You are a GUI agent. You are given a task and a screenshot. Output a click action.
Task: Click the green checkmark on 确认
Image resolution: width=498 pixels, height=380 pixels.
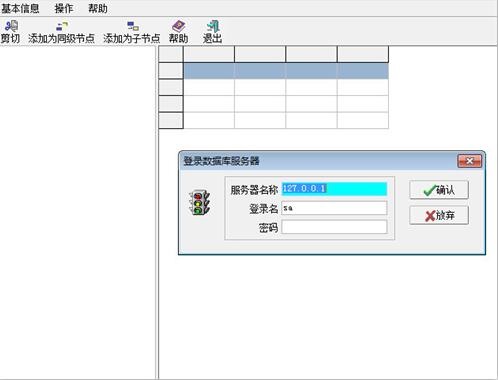tap(429, 190)
